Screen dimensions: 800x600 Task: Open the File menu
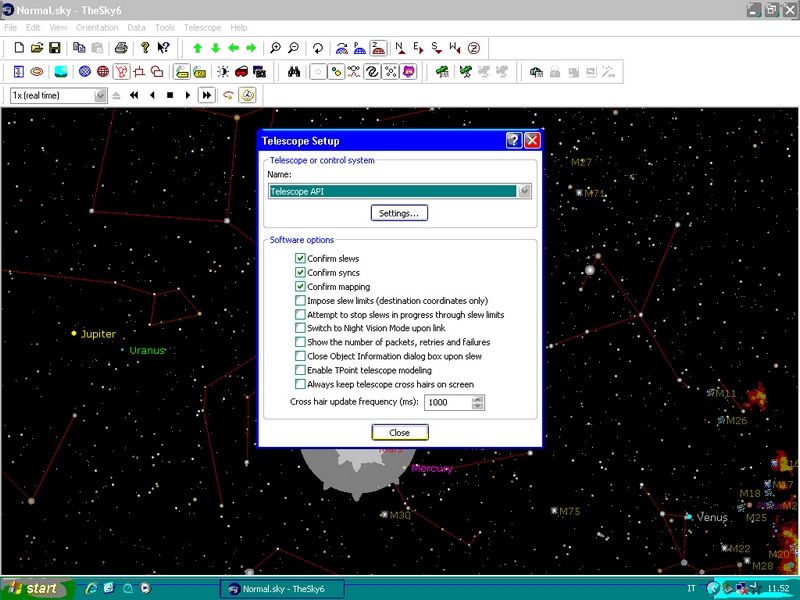pyautogui.click(x=10, y=28)
